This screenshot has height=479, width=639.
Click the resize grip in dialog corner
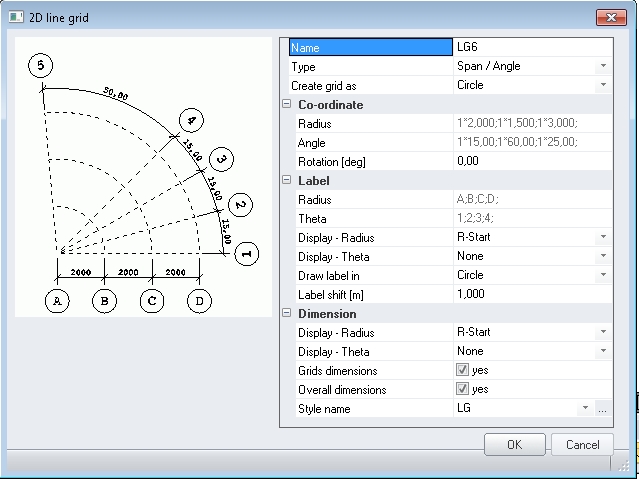(x=624, y=465)
